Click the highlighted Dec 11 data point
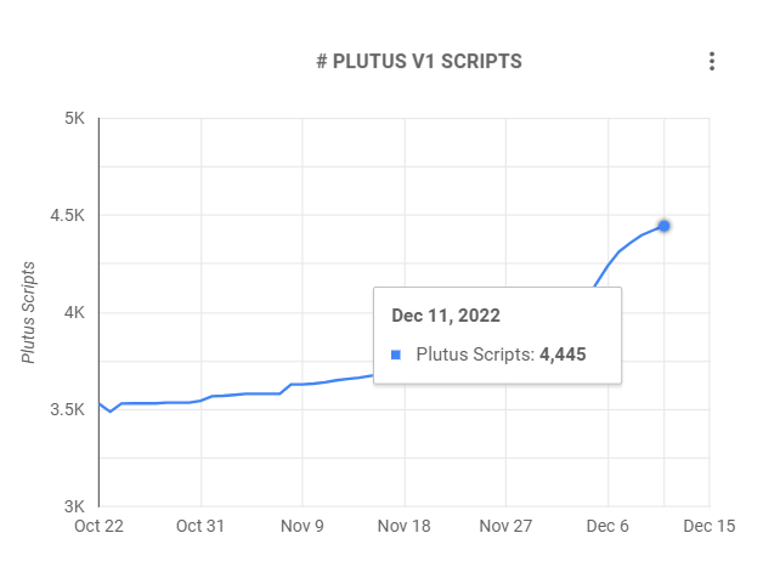Image resolution: width=780 pixels, height=567 pixels. [664, 226]
